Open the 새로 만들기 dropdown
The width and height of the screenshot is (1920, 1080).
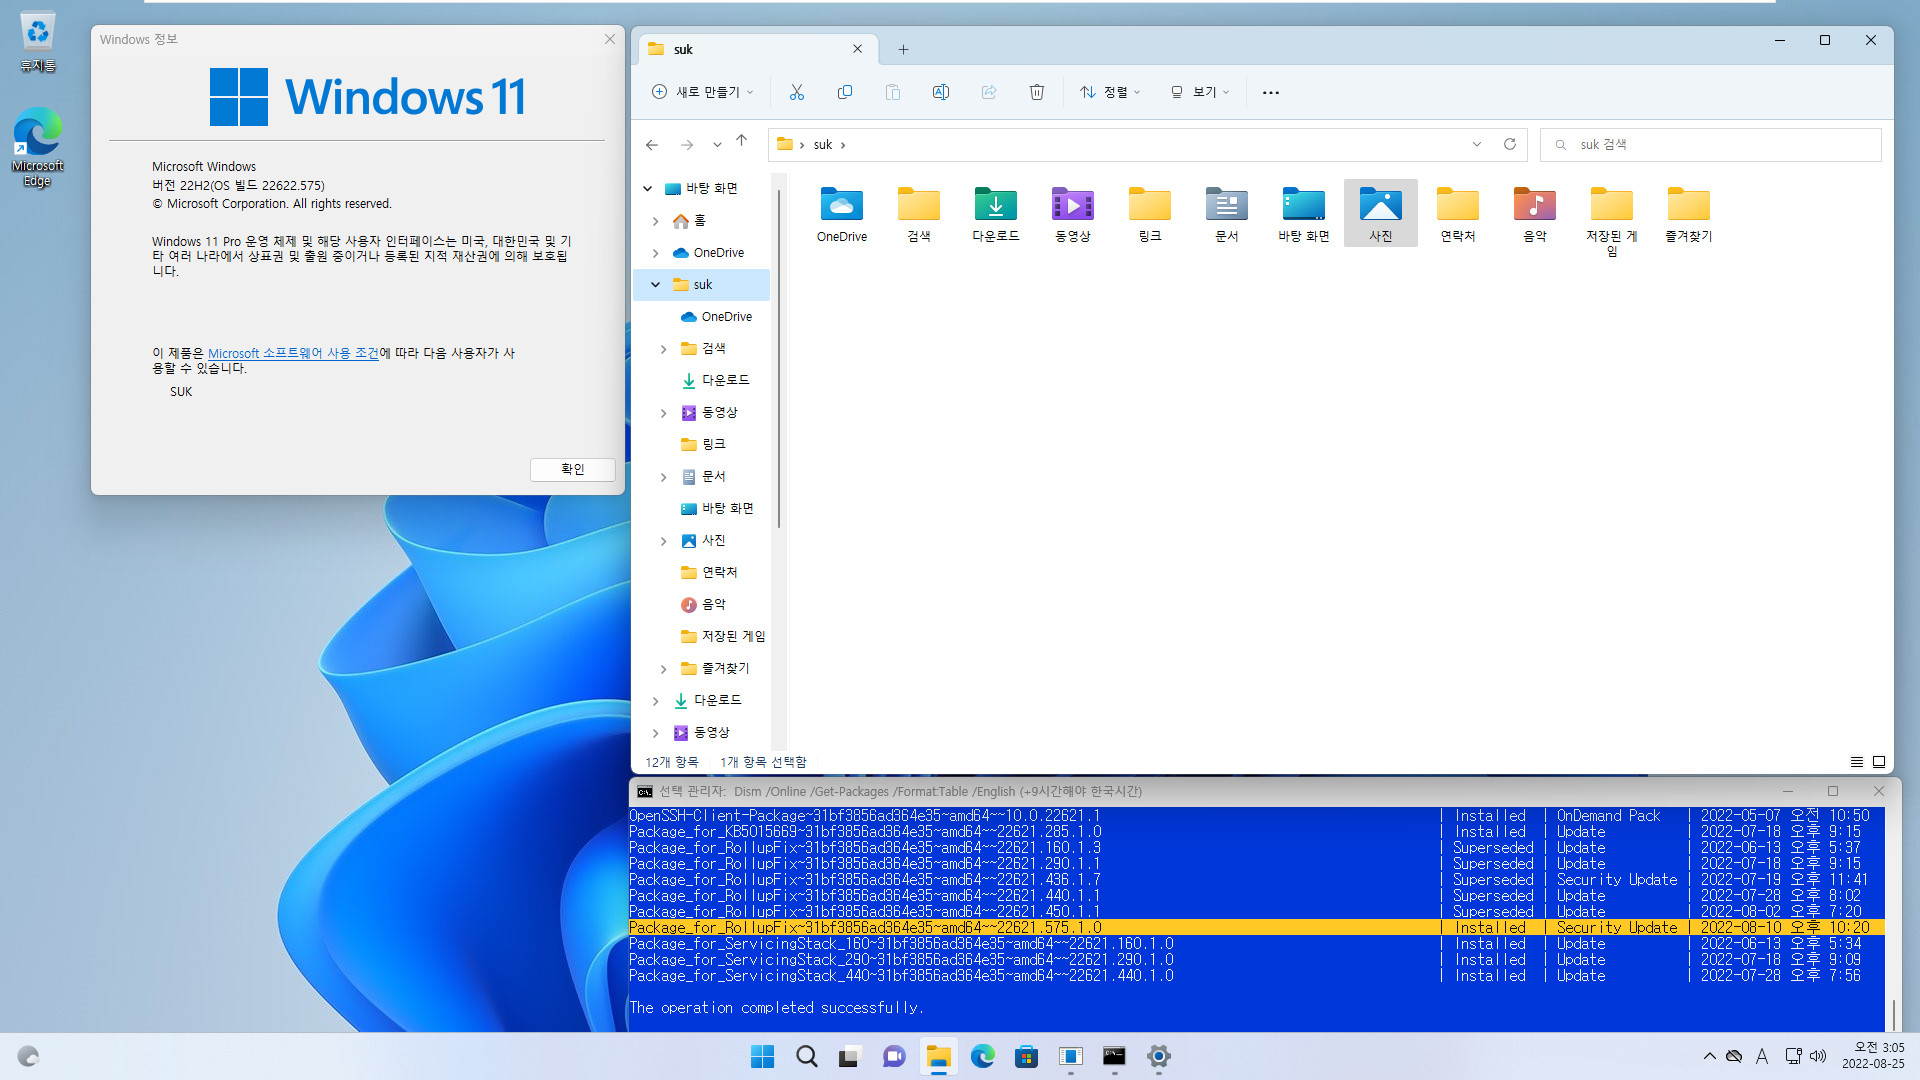click(703, 92)
